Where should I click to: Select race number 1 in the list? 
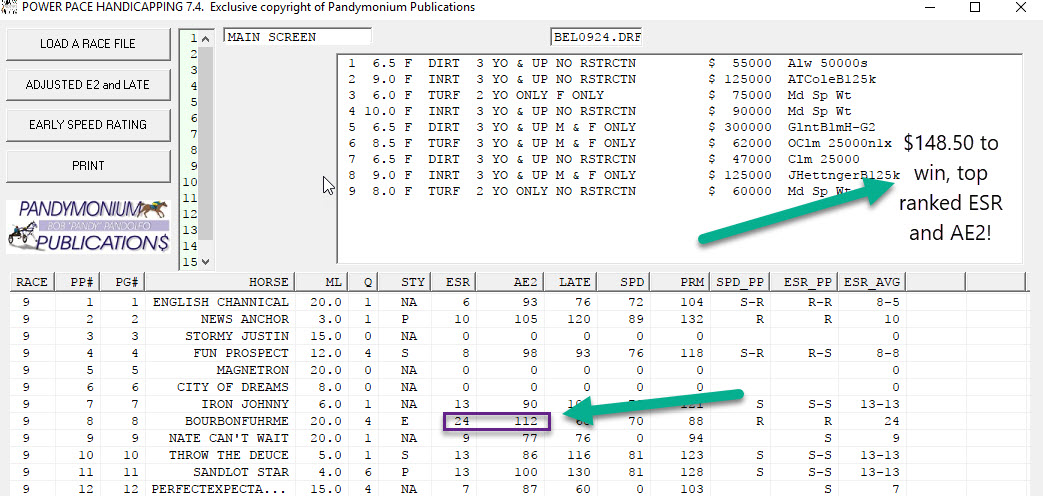pos(194,38)
